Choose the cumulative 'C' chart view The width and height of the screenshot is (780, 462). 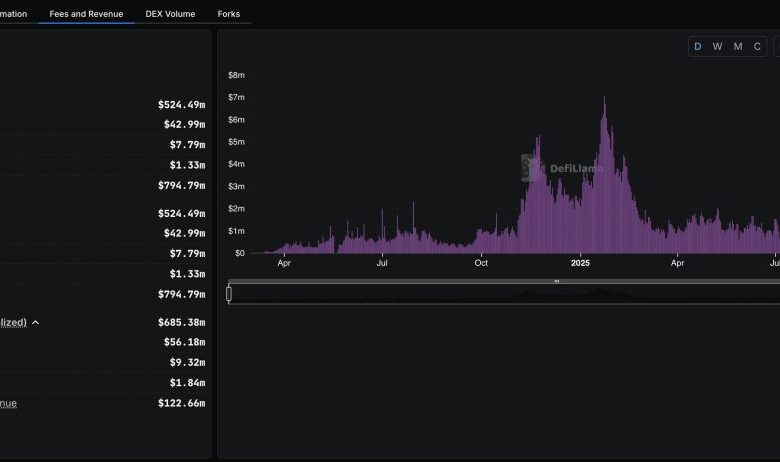coord(757,47)
